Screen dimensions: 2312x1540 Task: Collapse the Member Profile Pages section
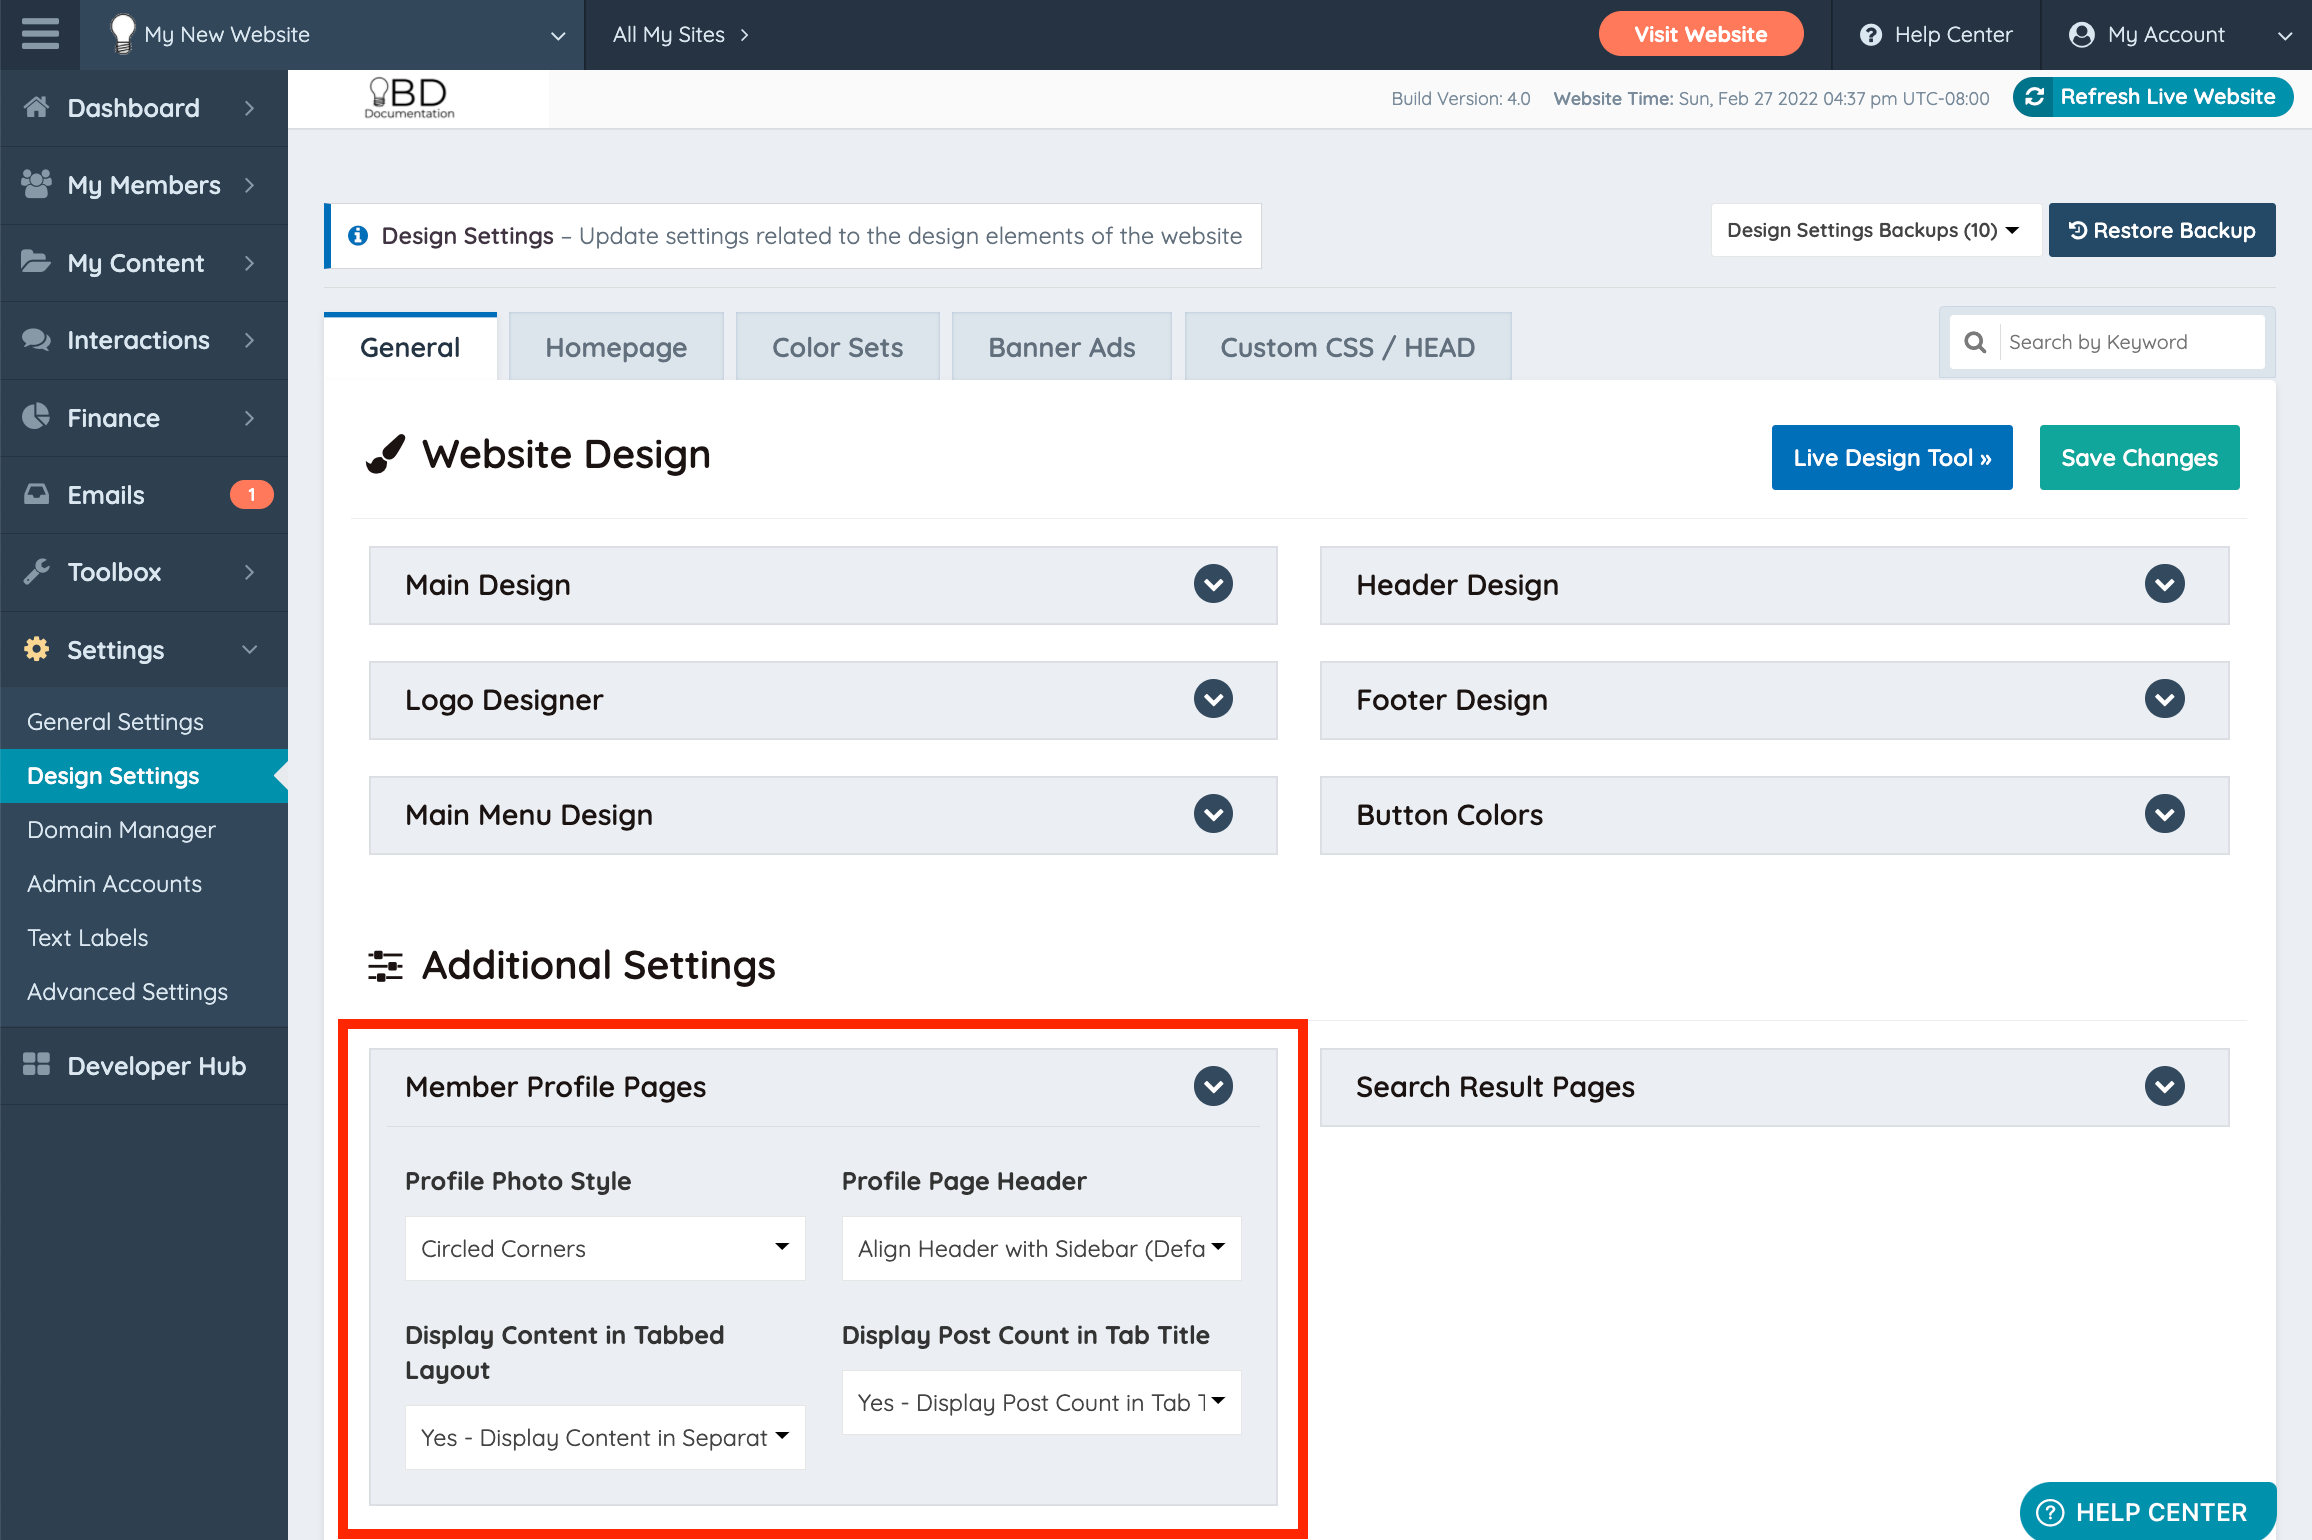[1212, 1086]
